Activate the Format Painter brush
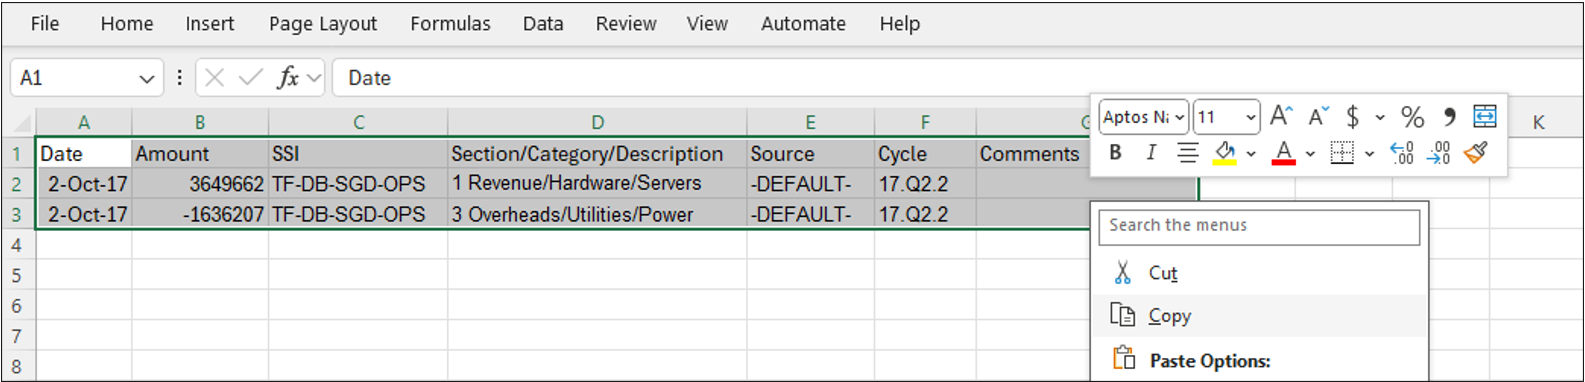 click(1476, 153)
